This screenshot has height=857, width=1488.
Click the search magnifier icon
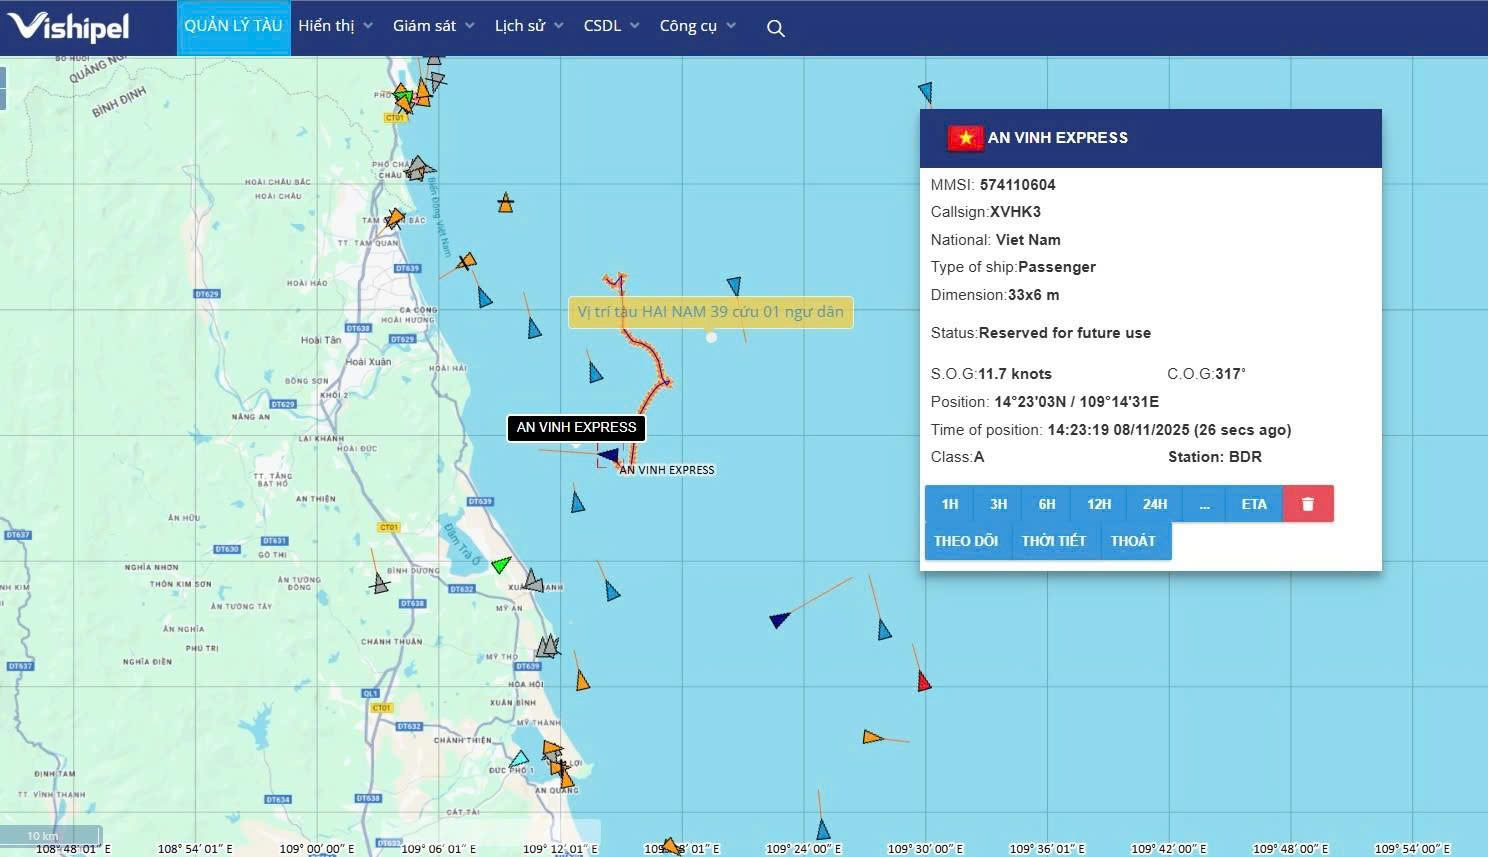(x=775, y=28)
